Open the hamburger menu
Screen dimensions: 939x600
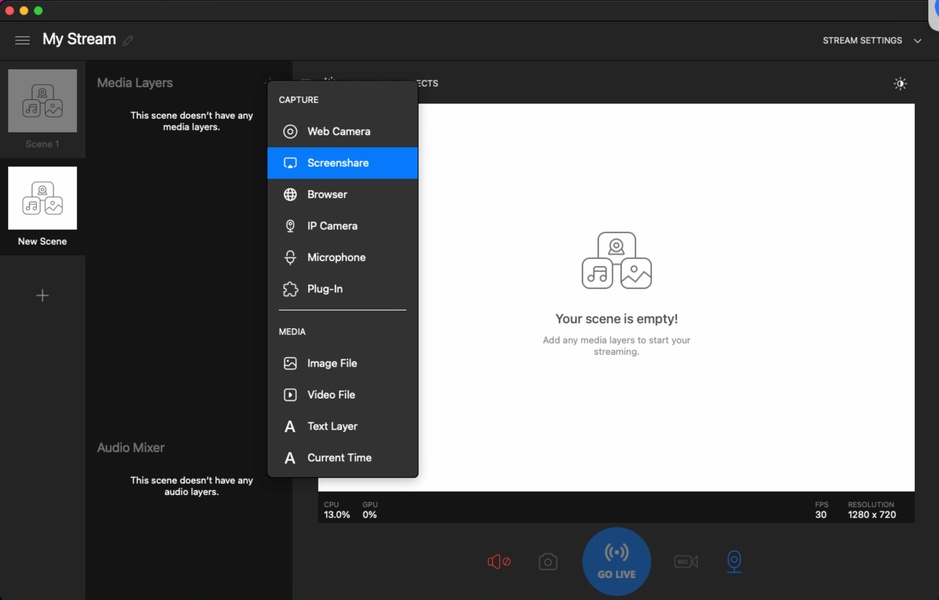[22, 40]
